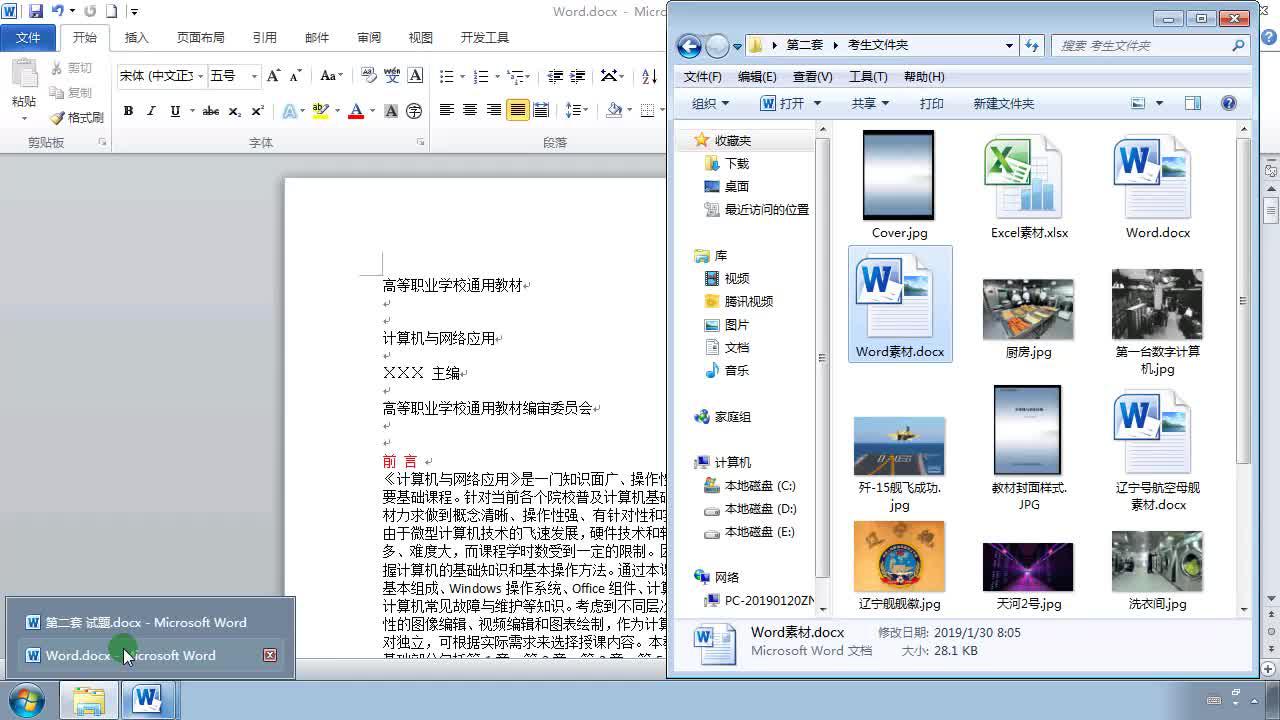Click the highlighted Justify alignment icon
This screenshot has height=720, width=1280.
pyautogui.click(x=517, y=110)
